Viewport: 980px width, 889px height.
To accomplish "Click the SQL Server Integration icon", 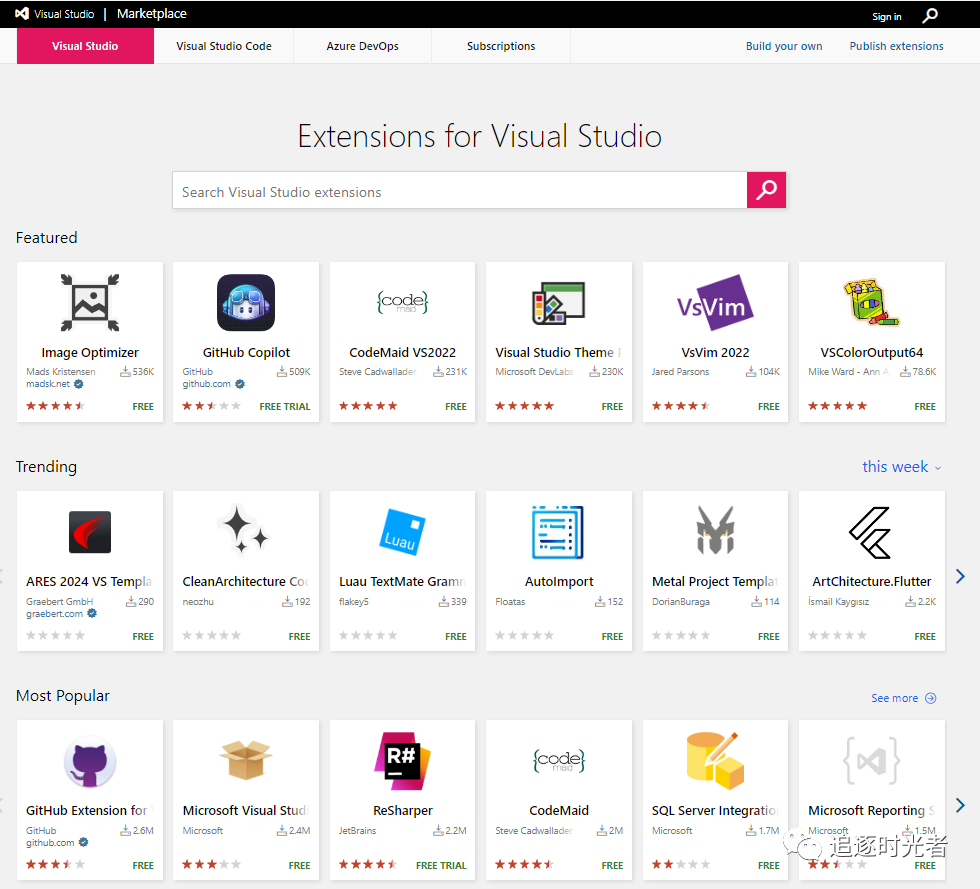I will click(715, 760).
